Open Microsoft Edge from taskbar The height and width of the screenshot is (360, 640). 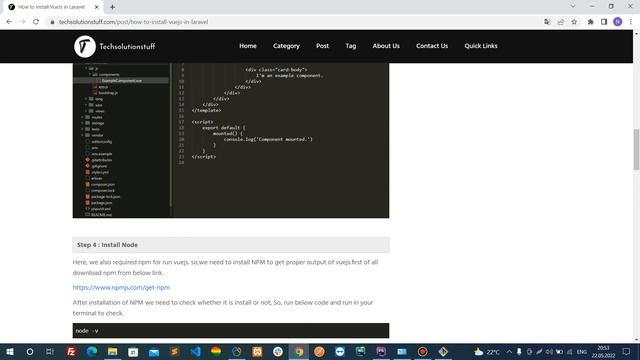click(x=92, y=351)
